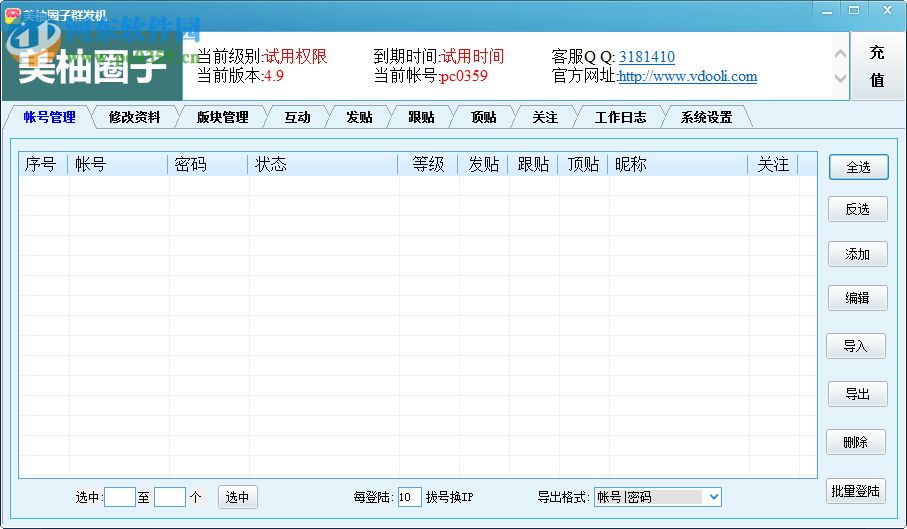Switch to the 跟贴 tab
907x529 pixels.
(421, 117)
